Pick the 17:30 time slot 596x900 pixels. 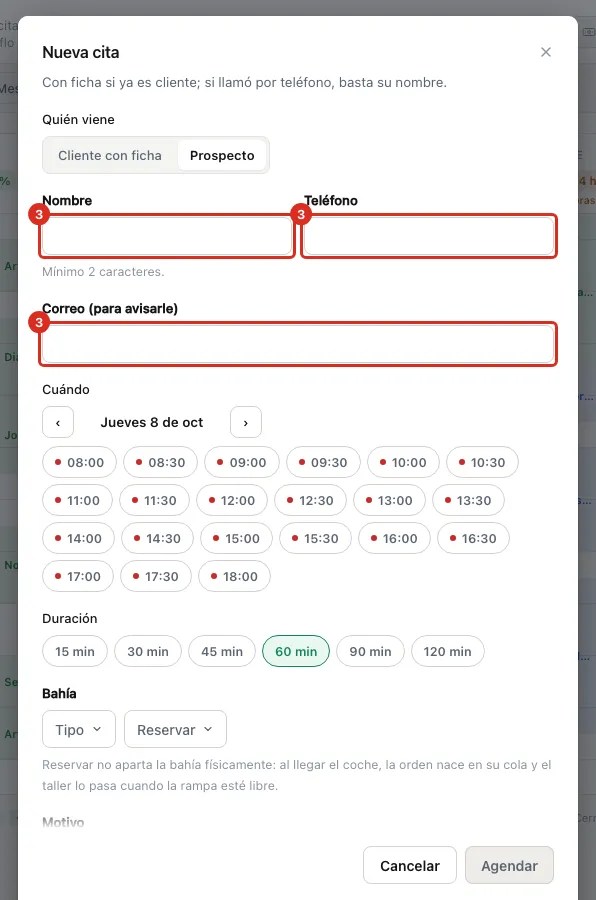[156, 576]
